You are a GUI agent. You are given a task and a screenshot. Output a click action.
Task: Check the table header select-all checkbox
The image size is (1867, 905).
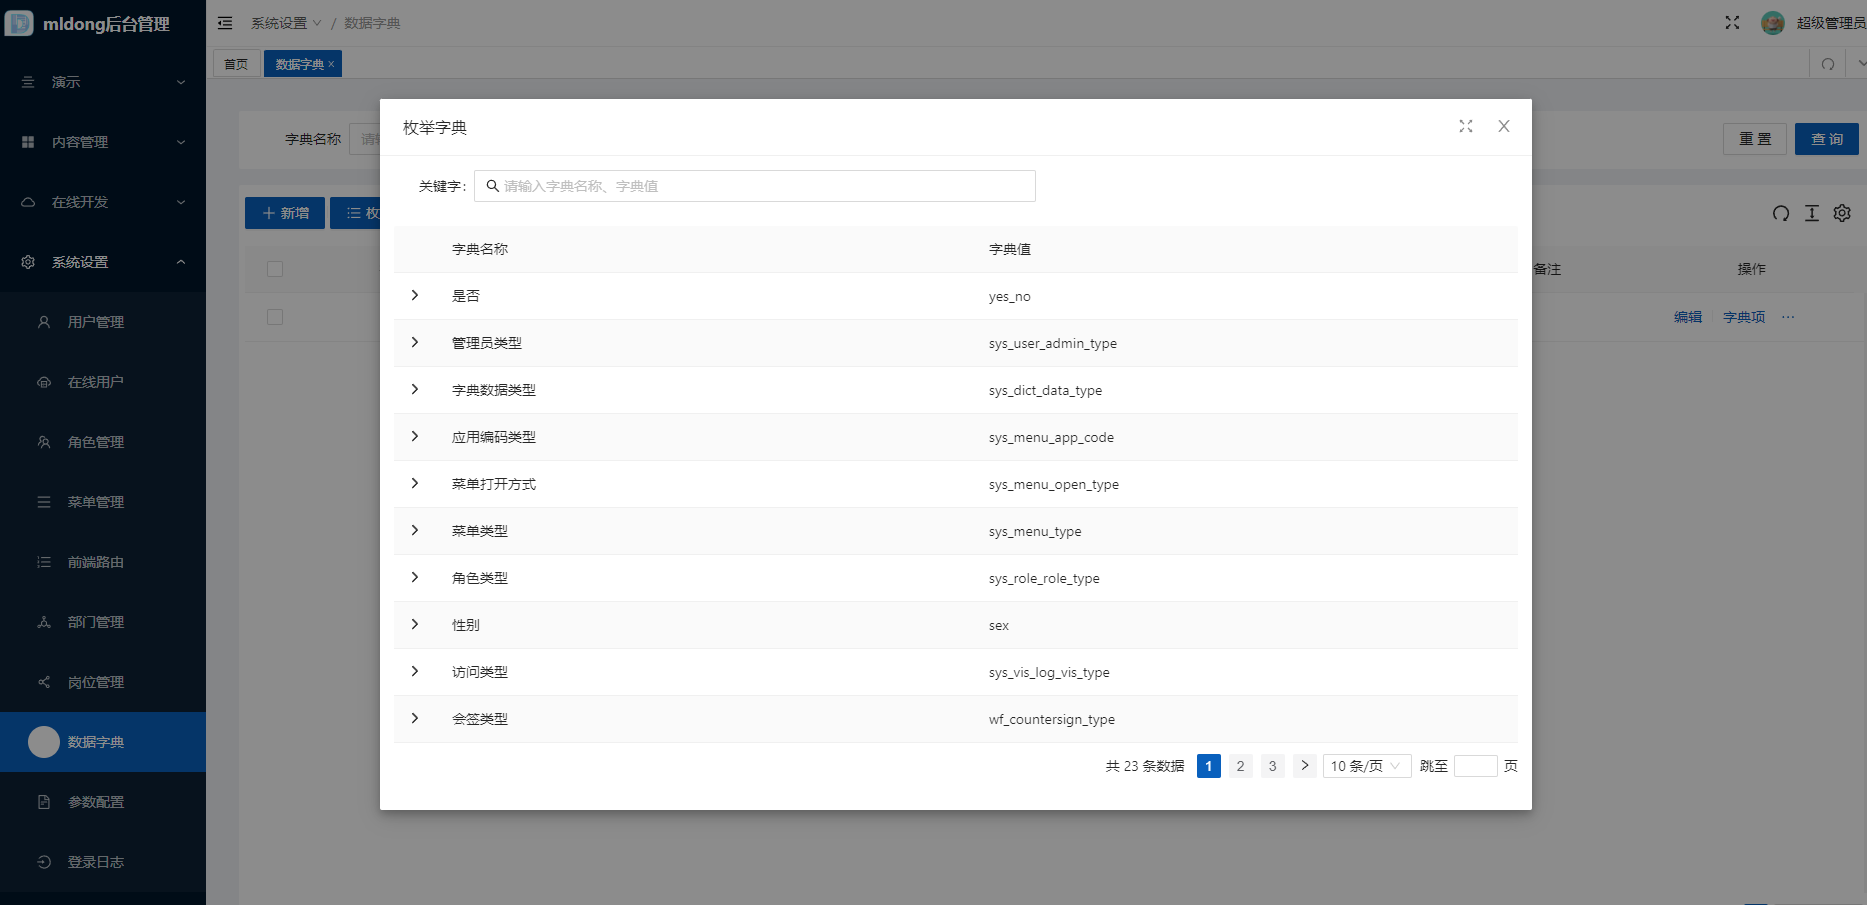(x=275, y=269)
